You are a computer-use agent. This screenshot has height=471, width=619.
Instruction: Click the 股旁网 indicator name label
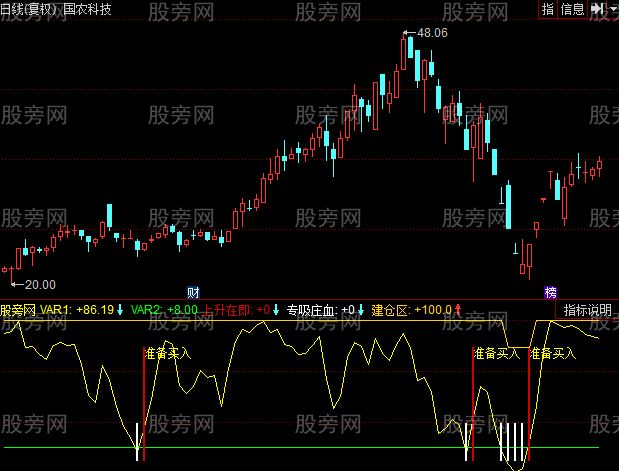point(18,310)
